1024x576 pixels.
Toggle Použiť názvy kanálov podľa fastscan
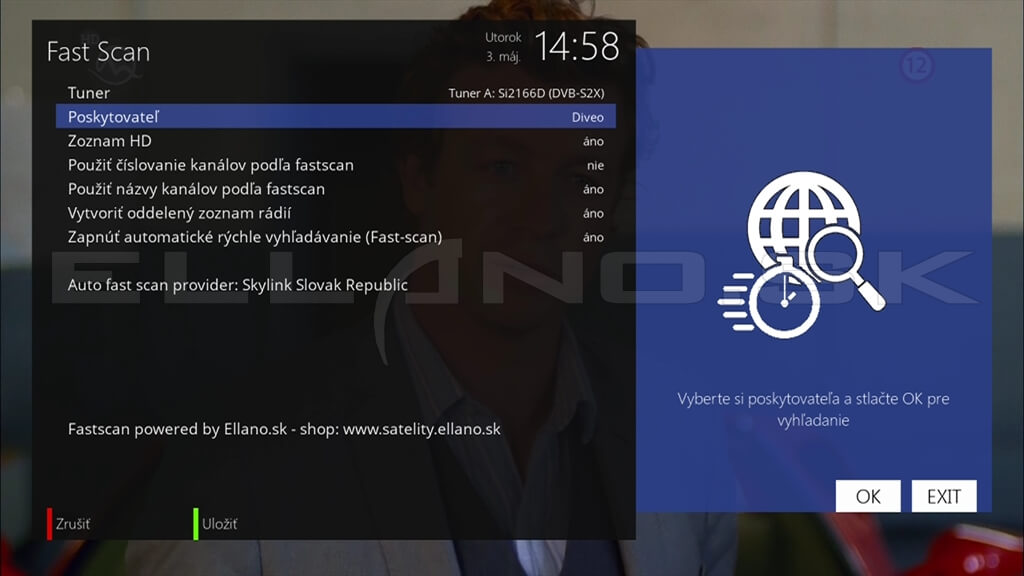336,189
